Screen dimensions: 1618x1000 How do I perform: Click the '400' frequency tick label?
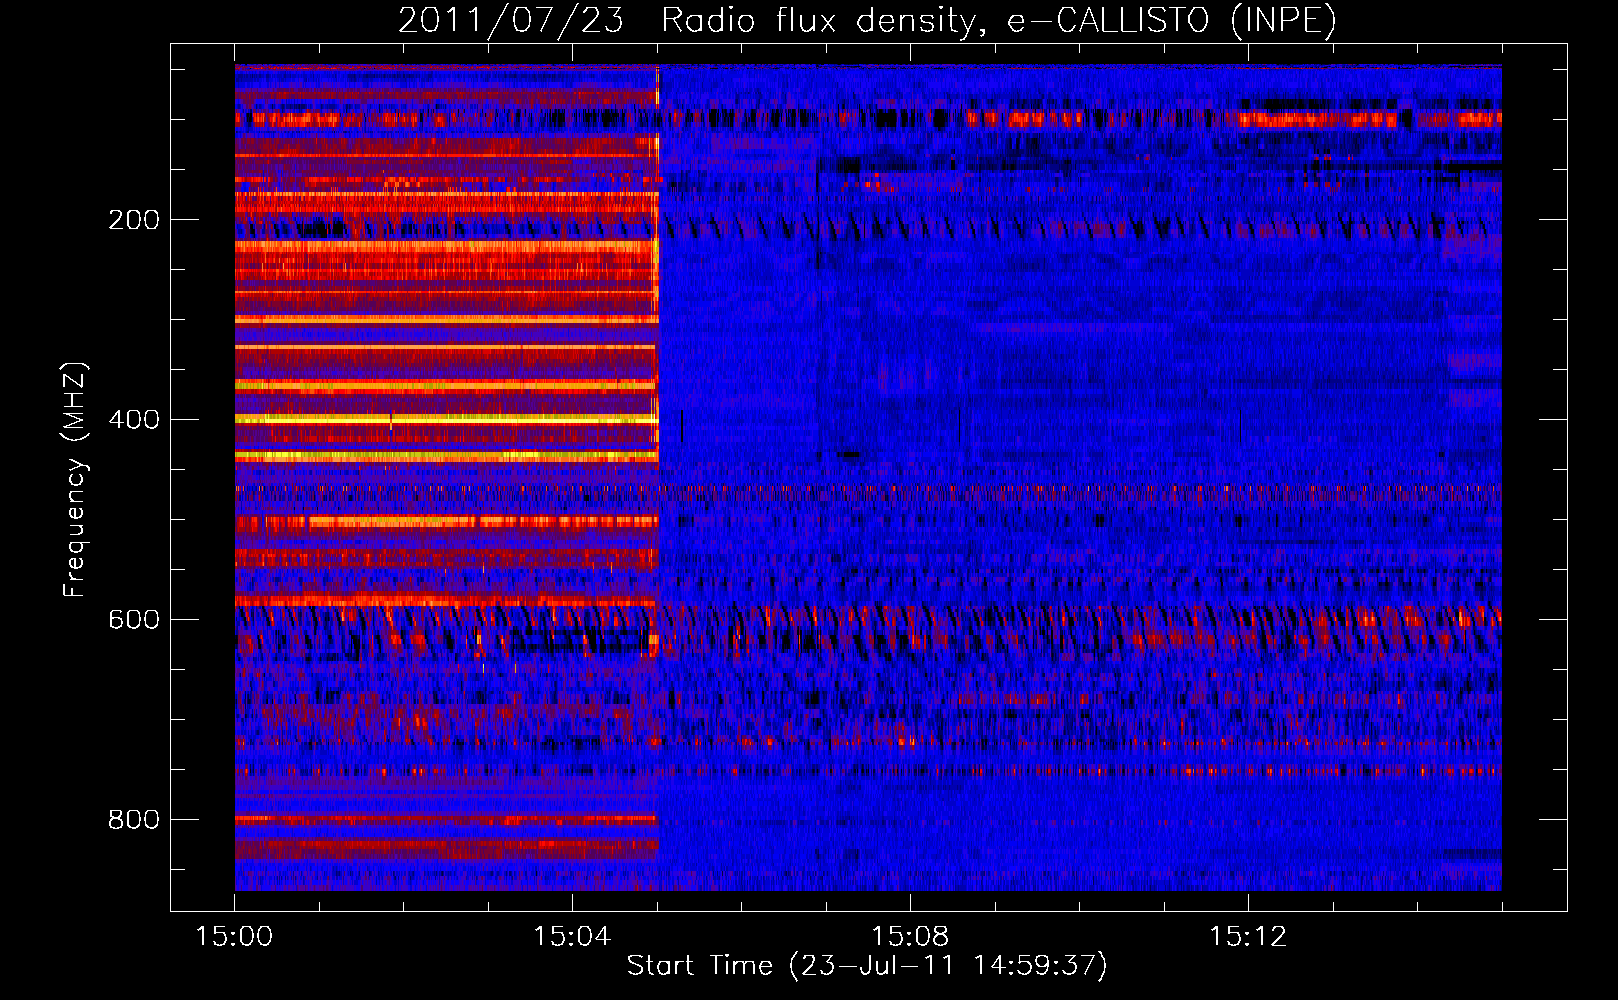tap(134, 420)
